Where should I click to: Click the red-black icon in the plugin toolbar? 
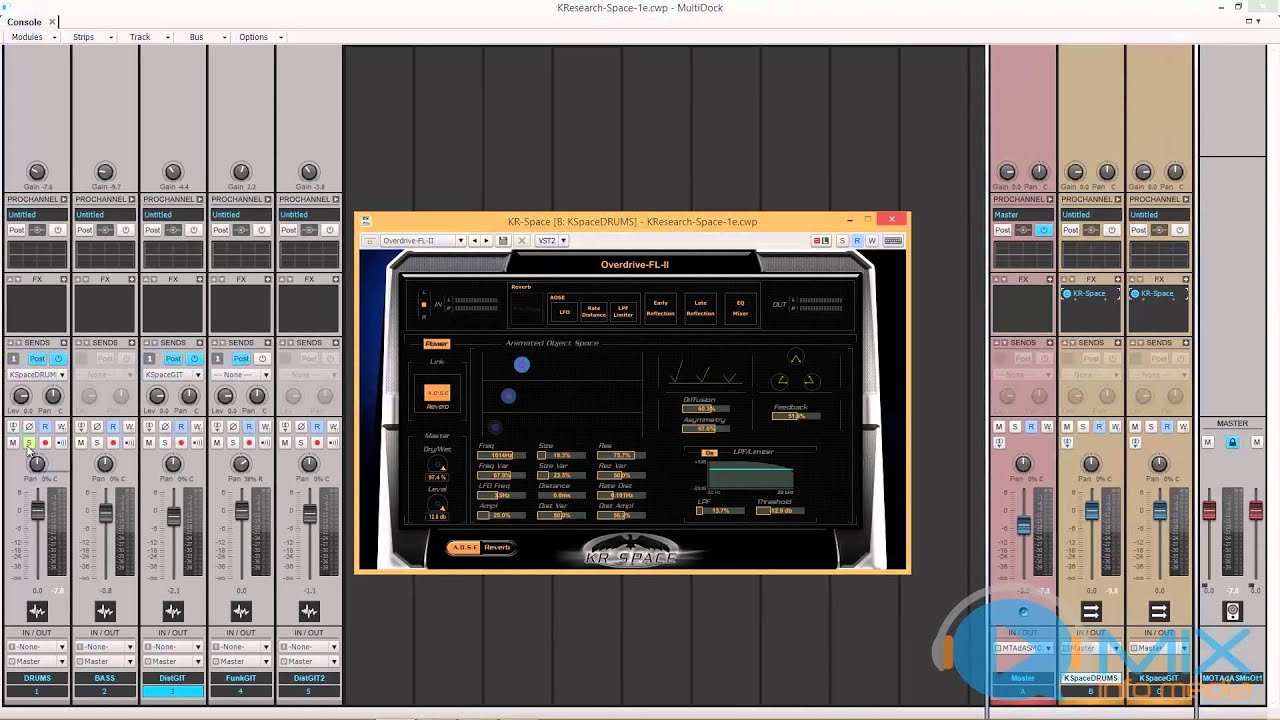(822, 240)
